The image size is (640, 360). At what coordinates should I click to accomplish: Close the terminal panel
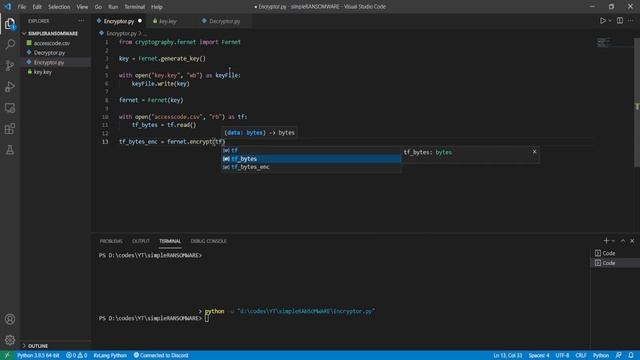click(632, 241)
